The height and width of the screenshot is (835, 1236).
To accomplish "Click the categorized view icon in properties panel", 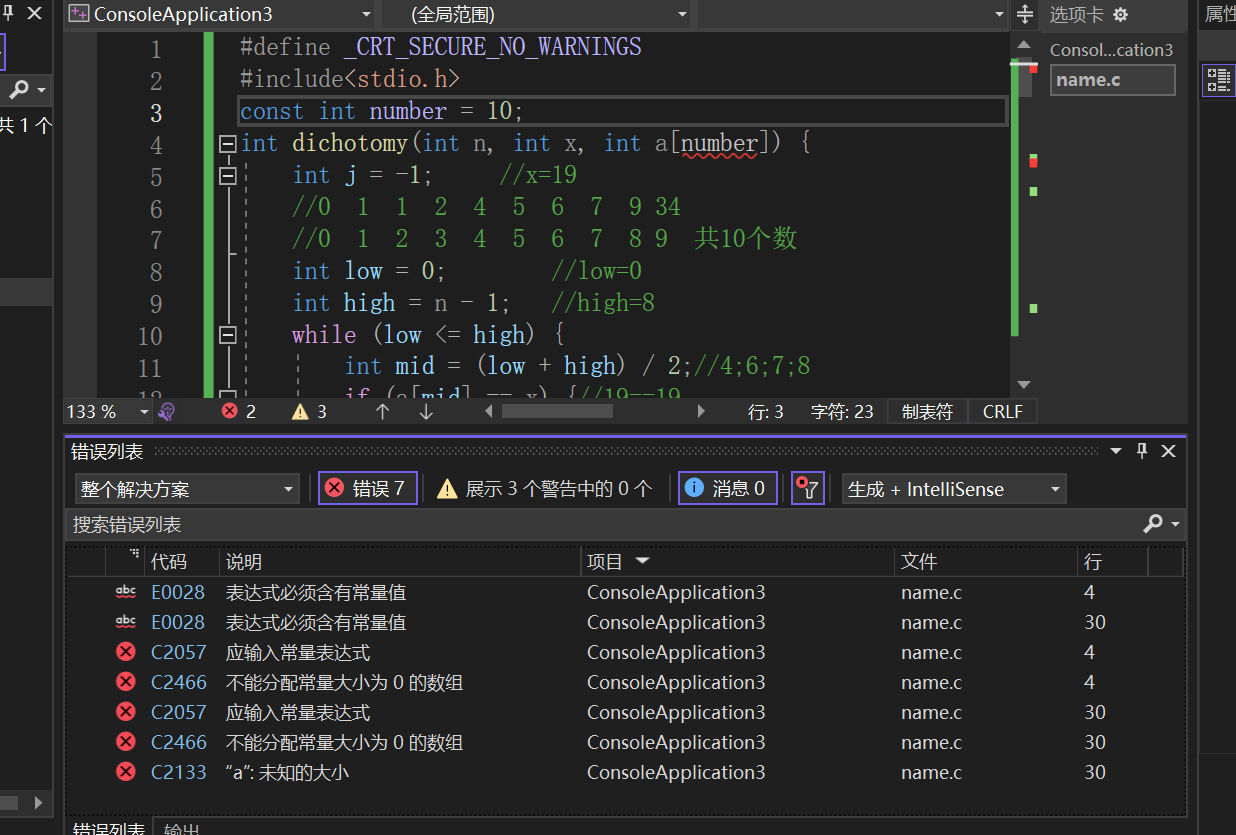I will click(x=1217, y=80).
